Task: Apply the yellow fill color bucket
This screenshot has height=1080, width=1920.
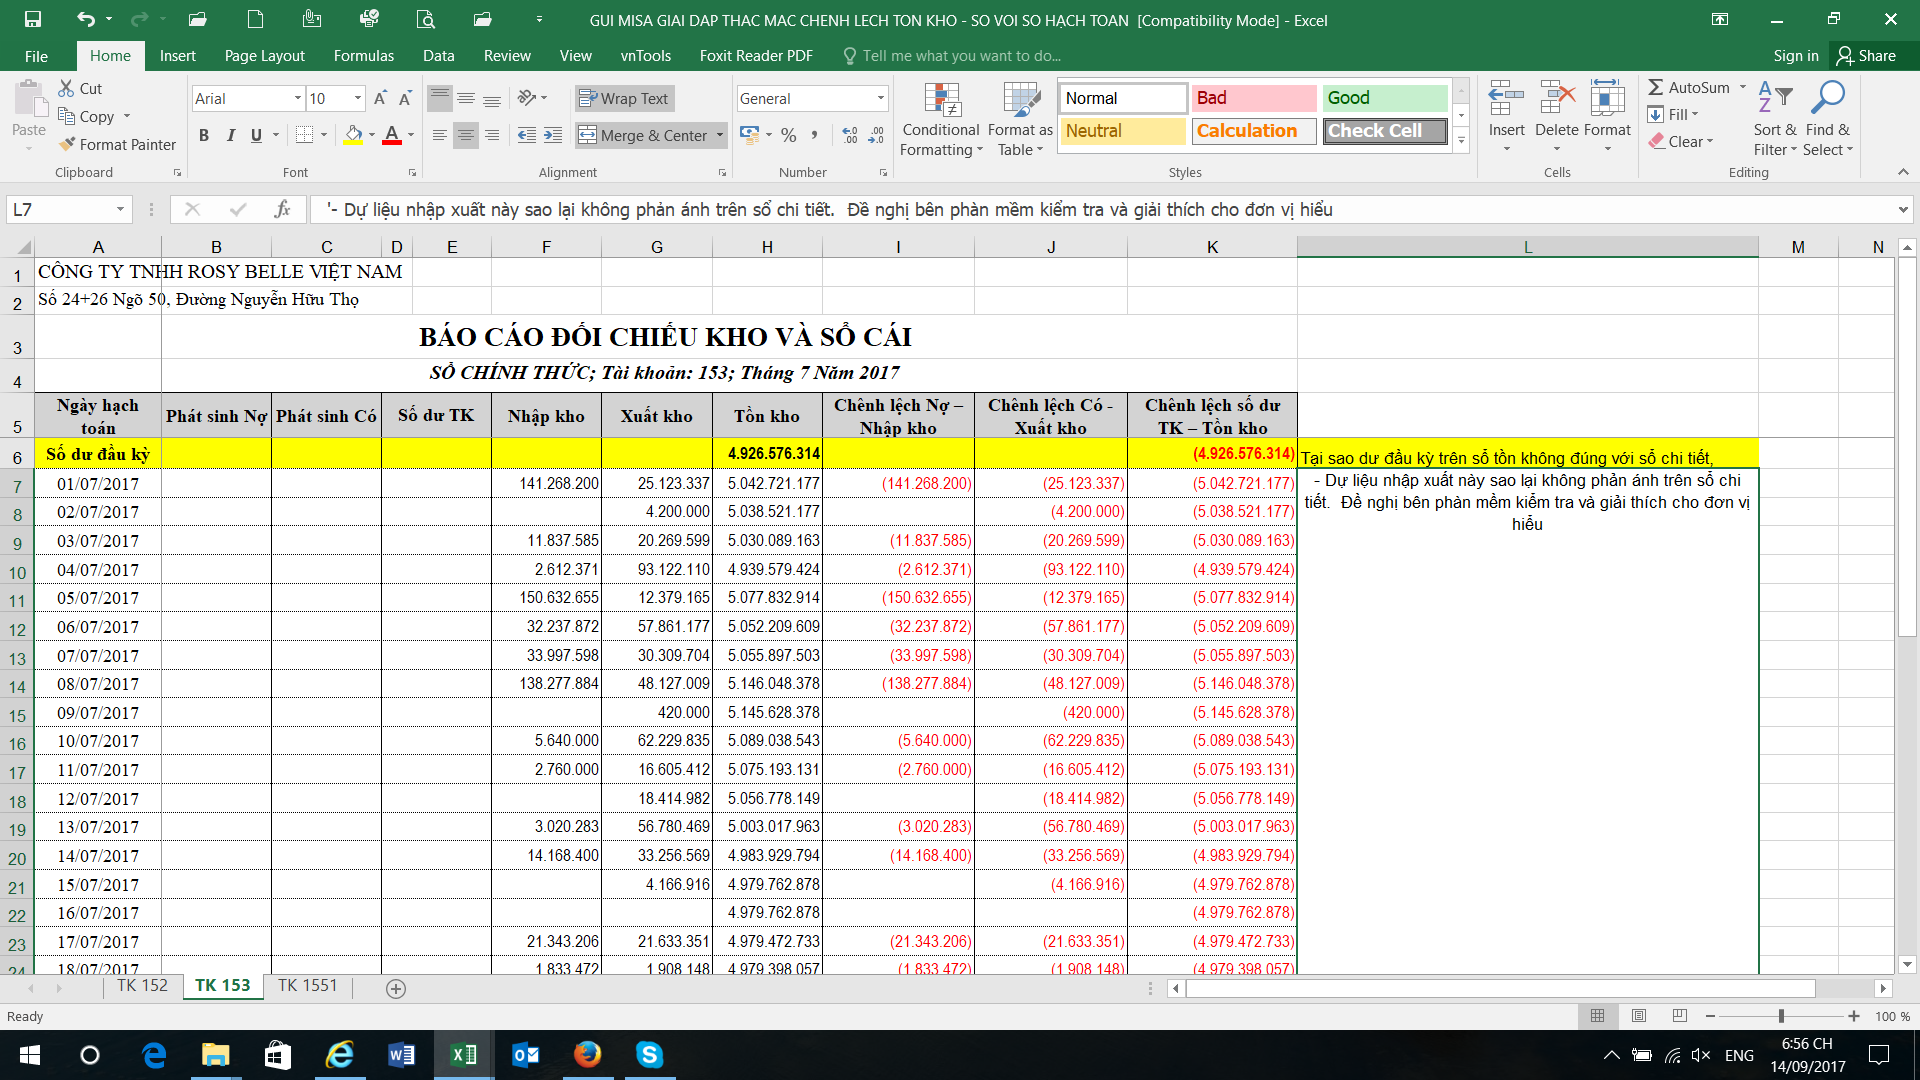Action: (353, 135)
